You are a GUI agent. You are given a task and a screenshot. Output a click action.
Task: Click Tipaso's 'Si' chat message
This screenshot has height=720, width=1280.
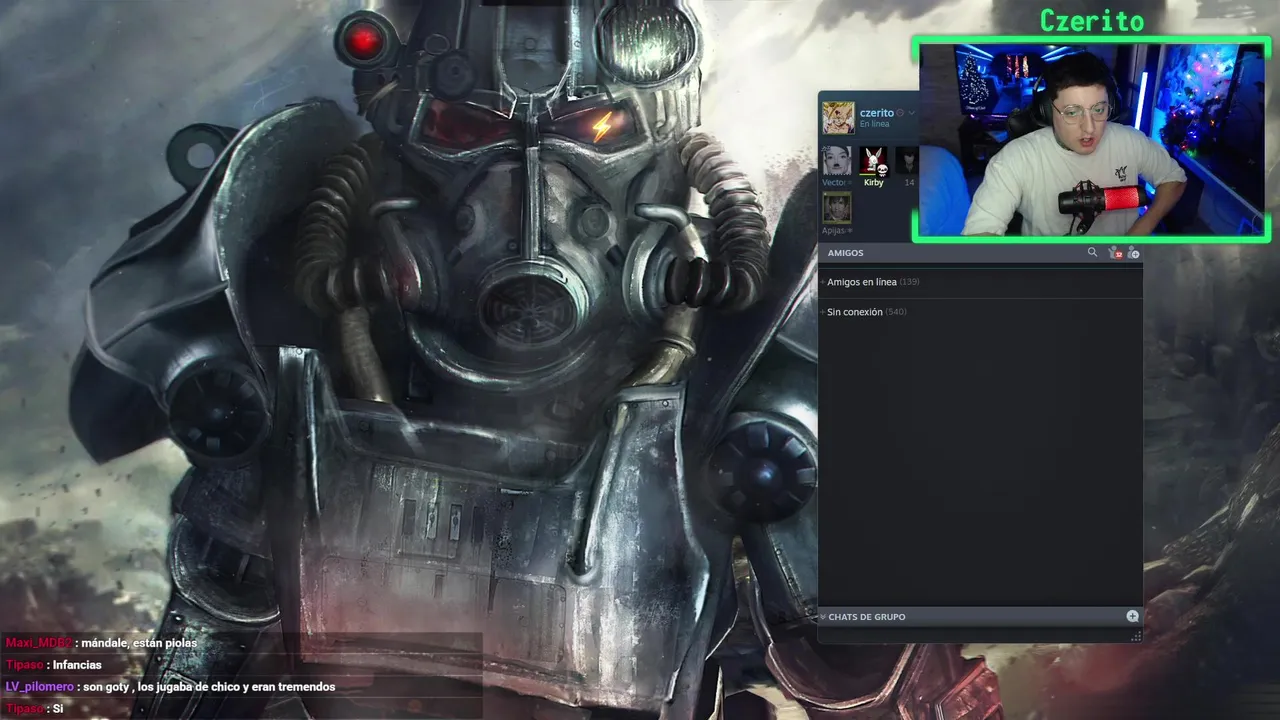tap(34, 709)
